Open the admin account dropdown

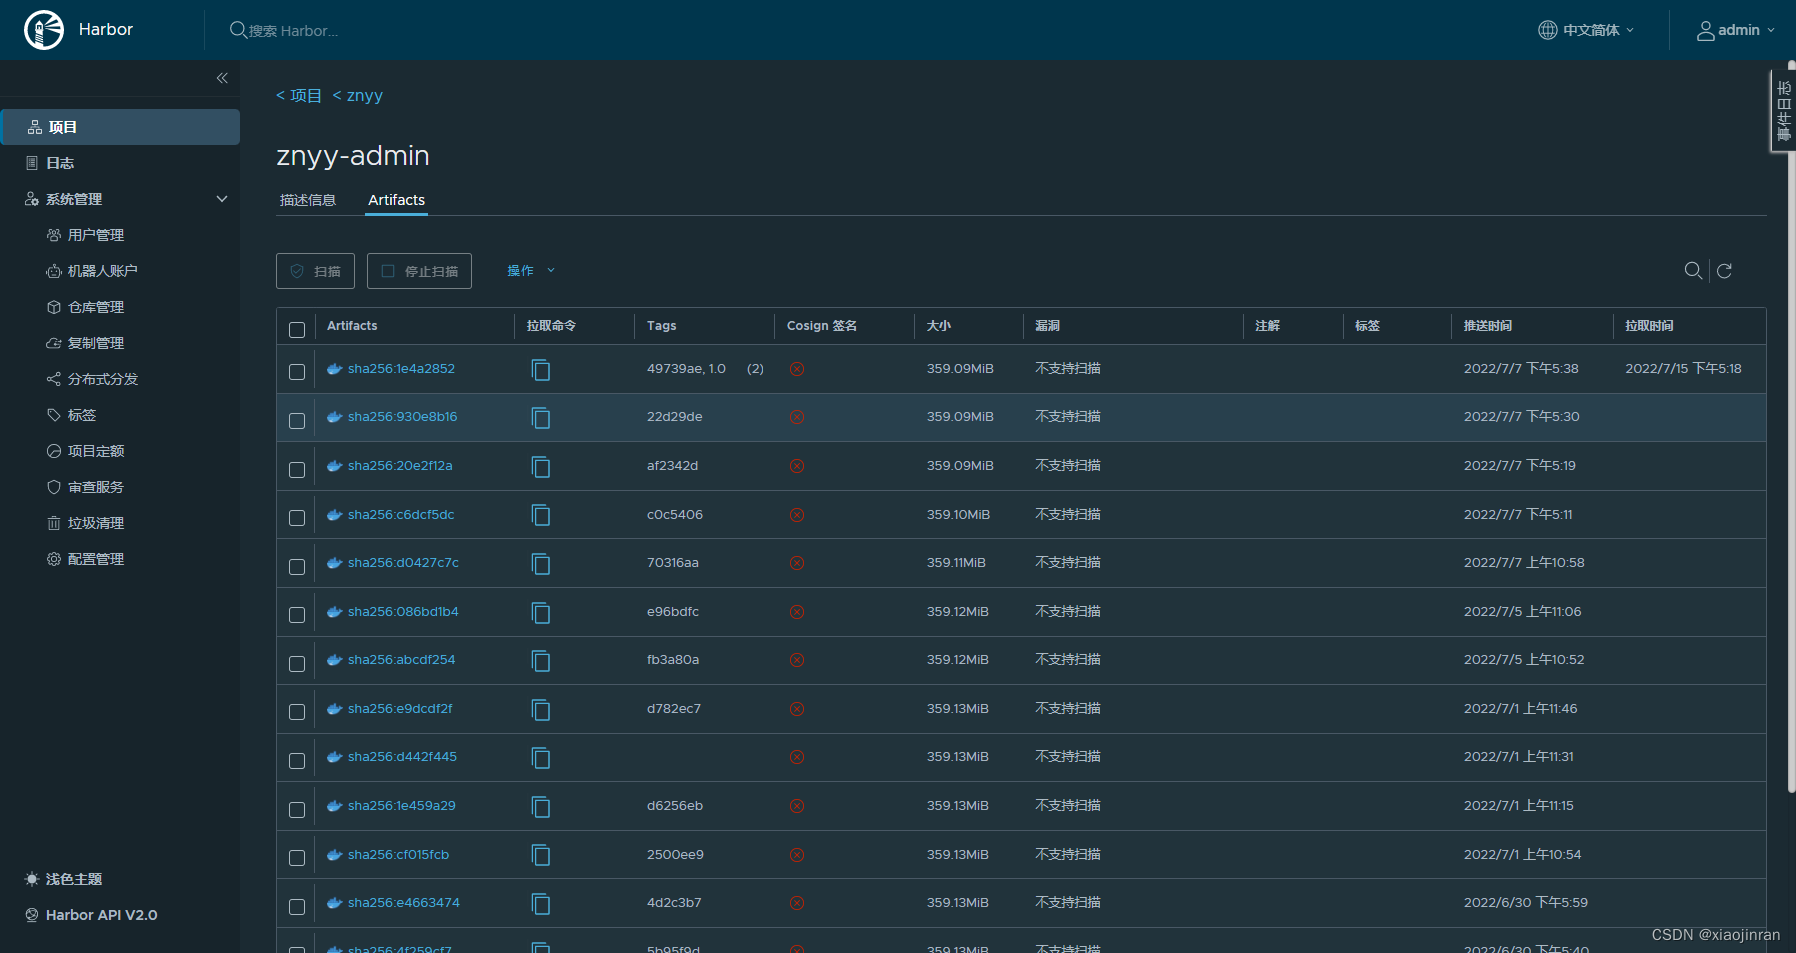tap(1736, 30)
